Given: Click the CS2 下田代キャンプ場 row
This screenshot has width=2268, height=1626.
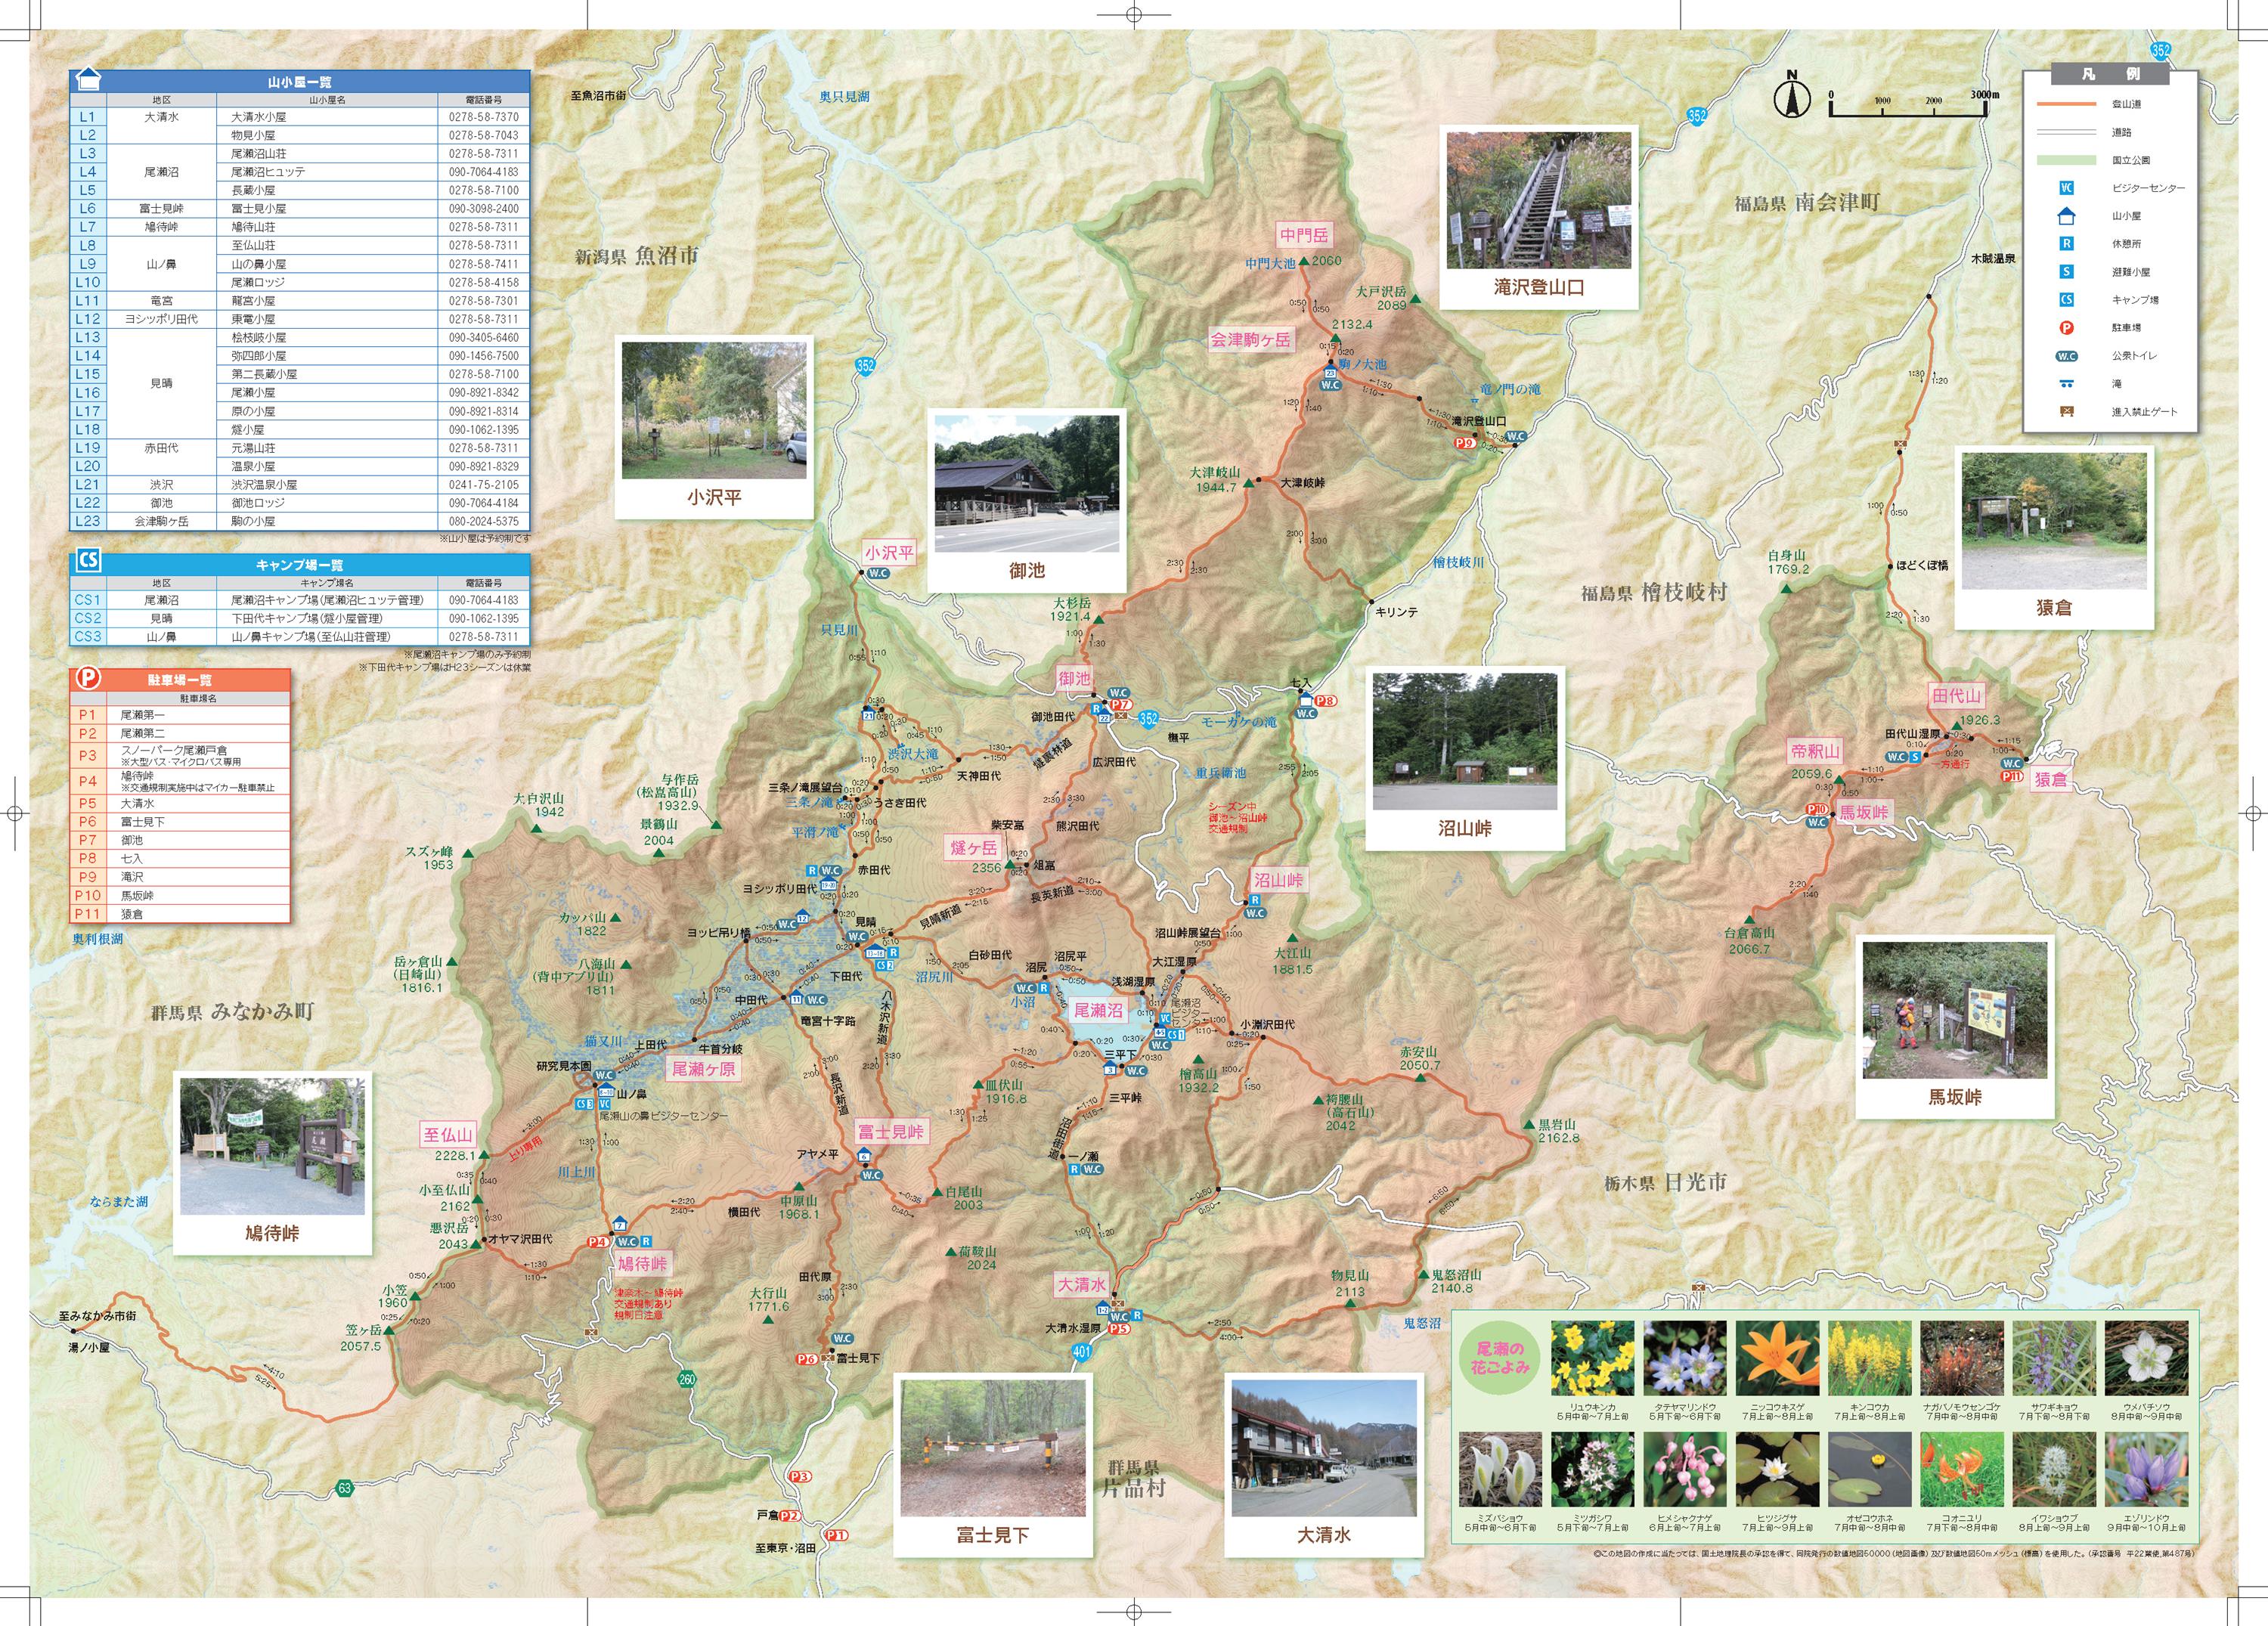Looking at the screenshot, I should 300,618.
